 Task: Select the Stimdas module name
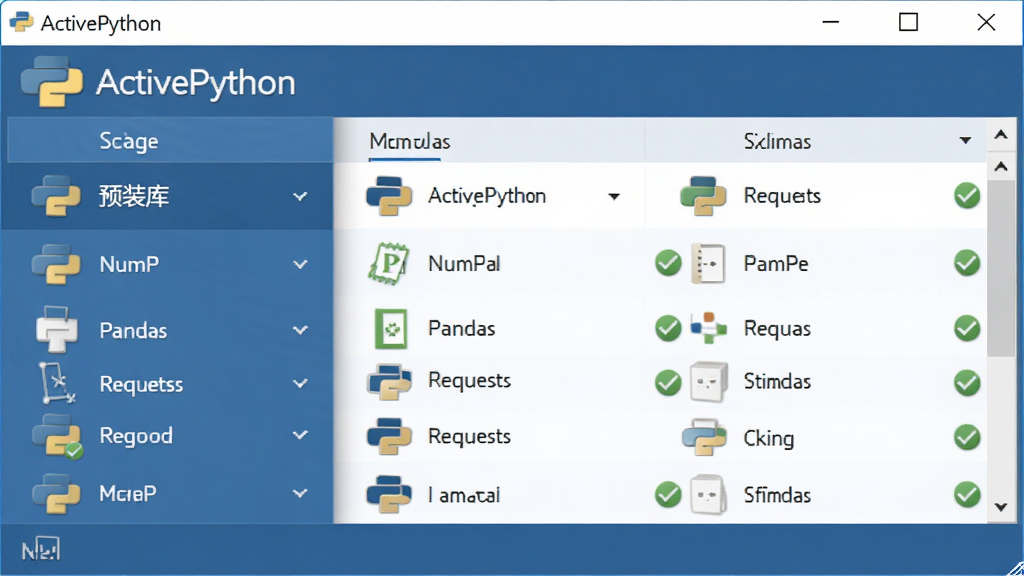(x=777, y=381)
